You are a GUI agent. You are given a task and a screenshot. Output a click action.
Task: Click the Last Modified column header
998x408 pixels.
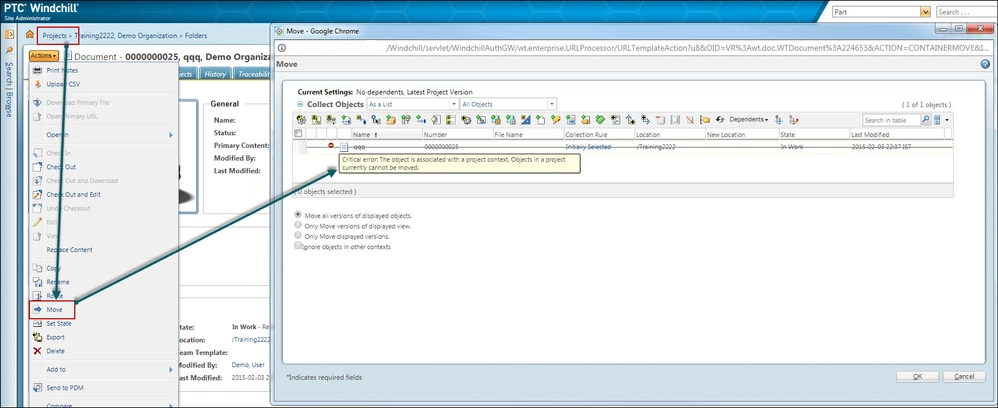point(897,134)
